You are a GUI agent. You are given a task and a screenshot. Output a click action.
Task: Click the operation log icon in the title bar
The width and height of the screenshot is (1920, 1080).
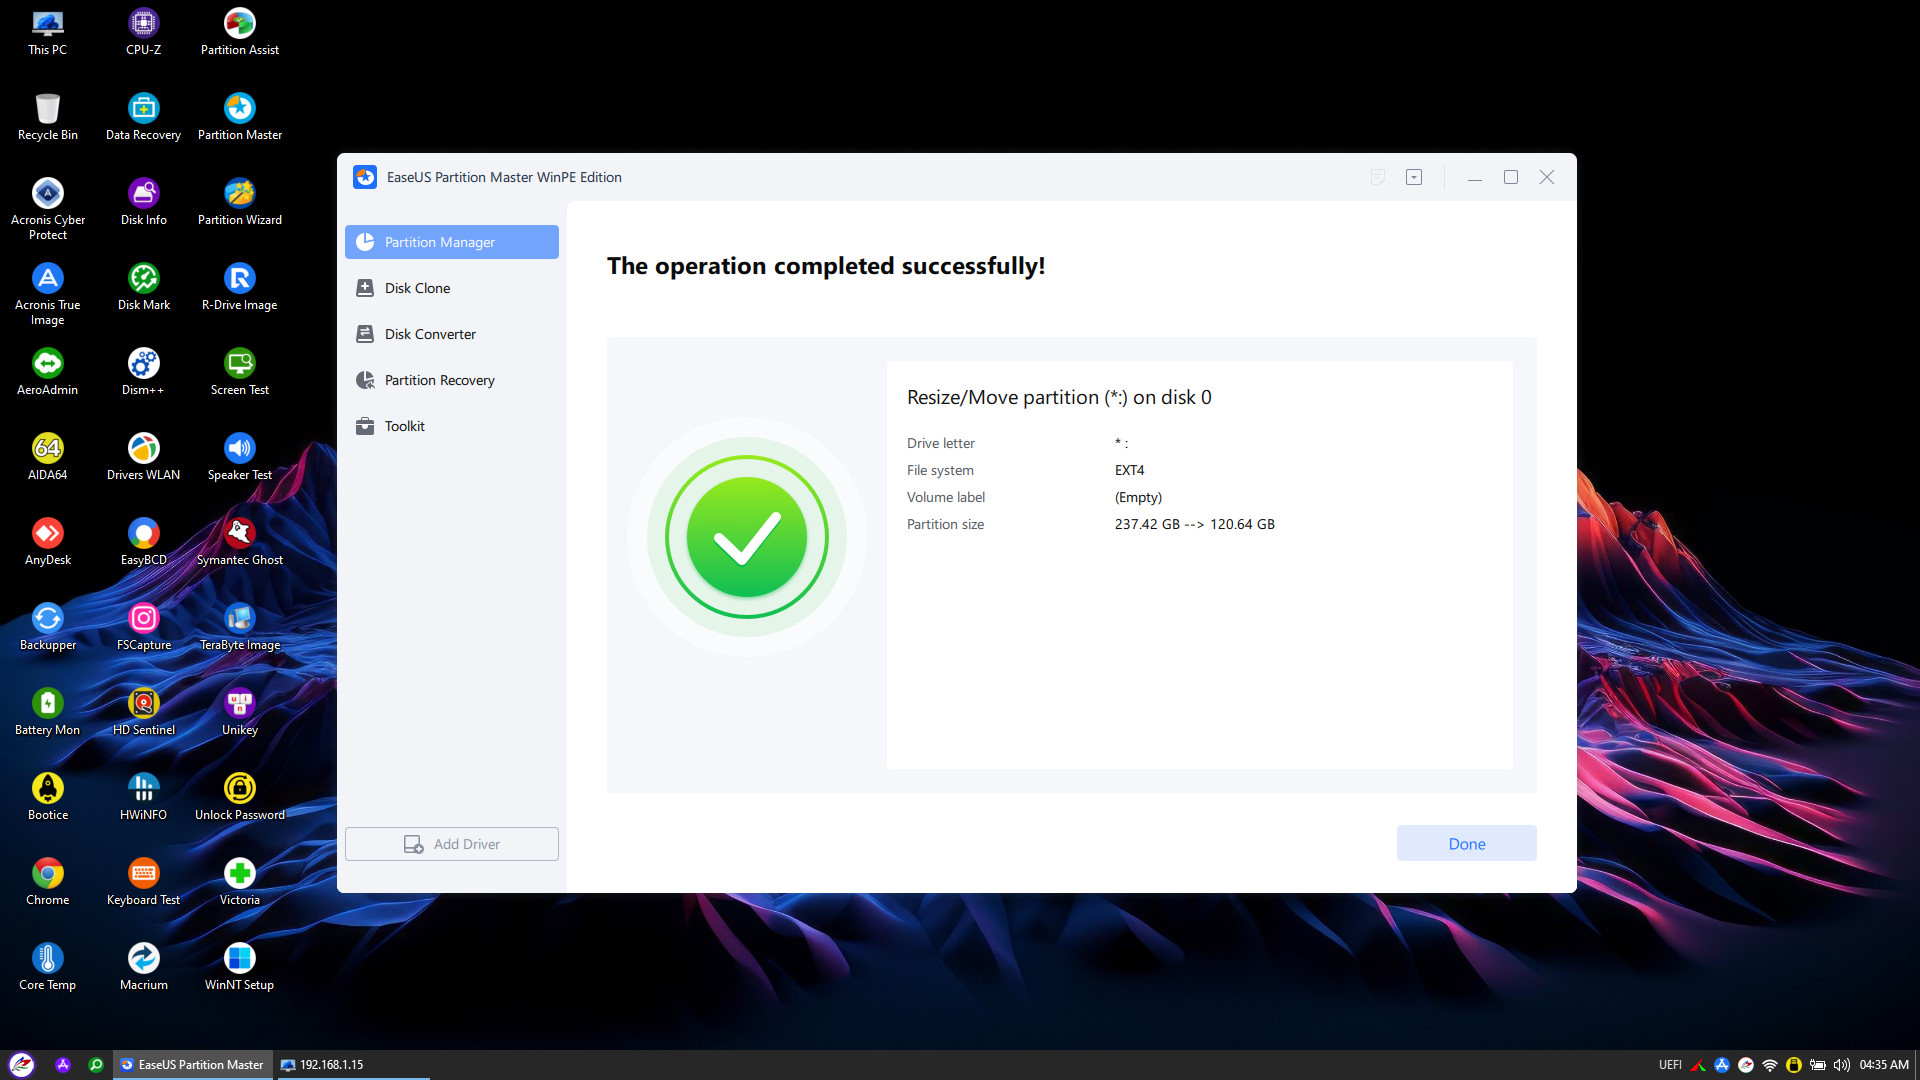coord(1377,177)
